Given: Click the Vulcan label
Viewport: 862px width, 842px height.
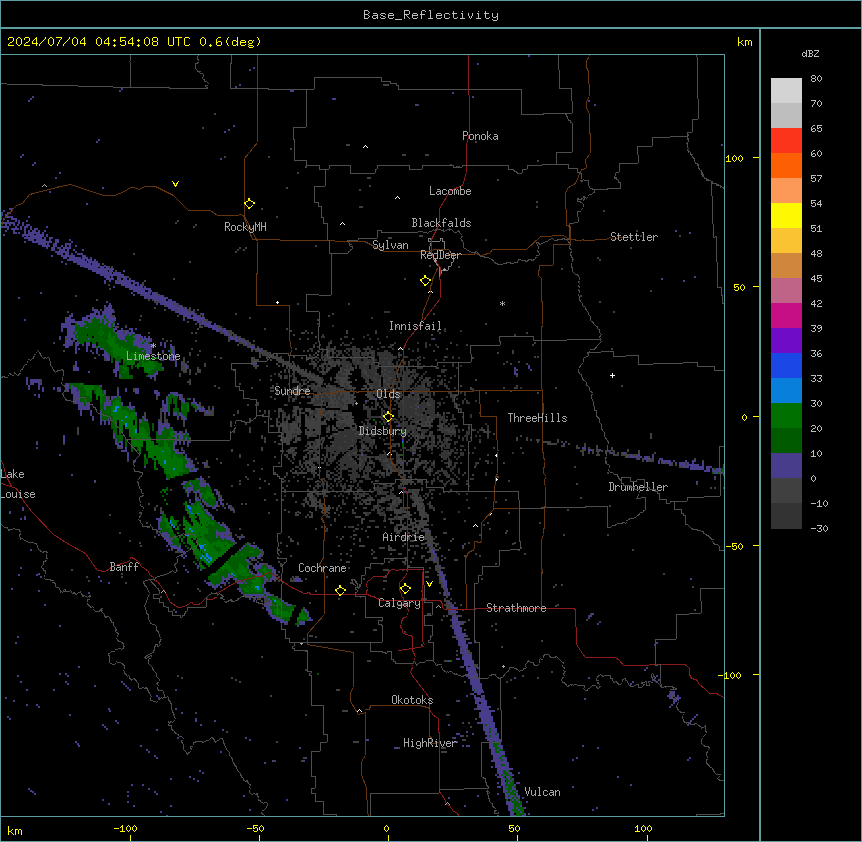Looking at the screenshot, I should tap(543, 792).
